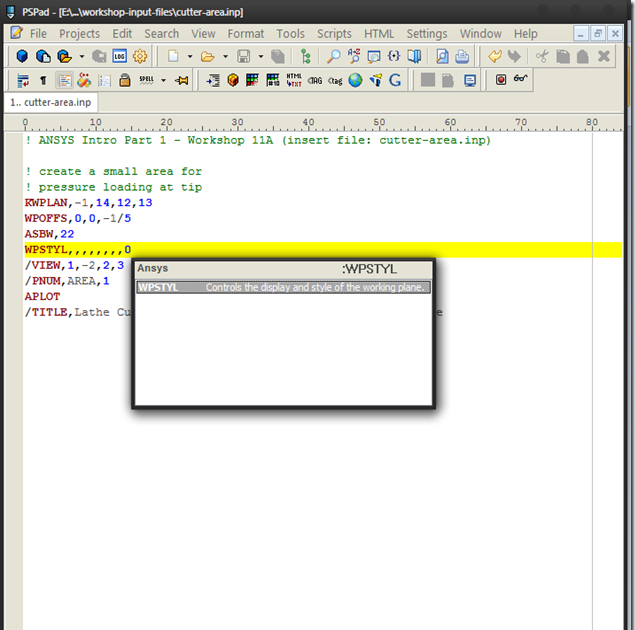Open the Projects menu
Image resolution: width=635 pixels, height=630 pixels.
(x=79, y=33)
